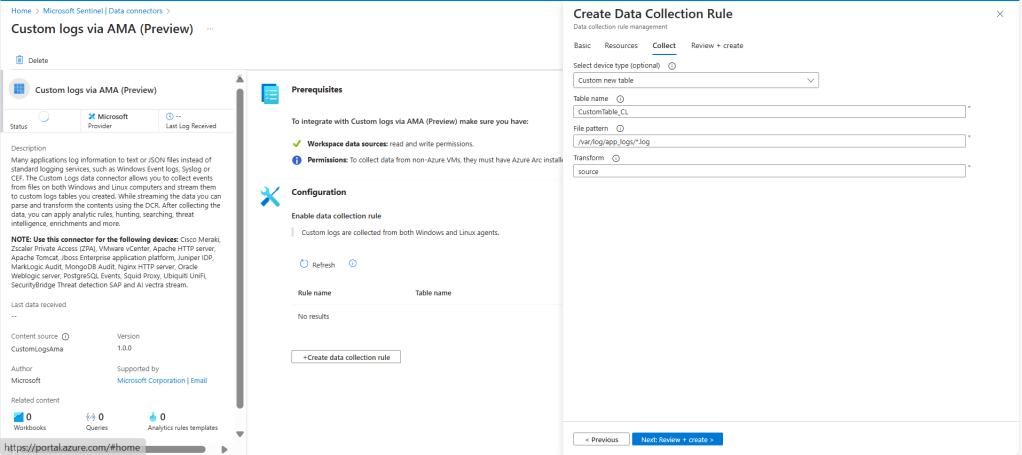Switch to the Basic tab

pos(582,46)
